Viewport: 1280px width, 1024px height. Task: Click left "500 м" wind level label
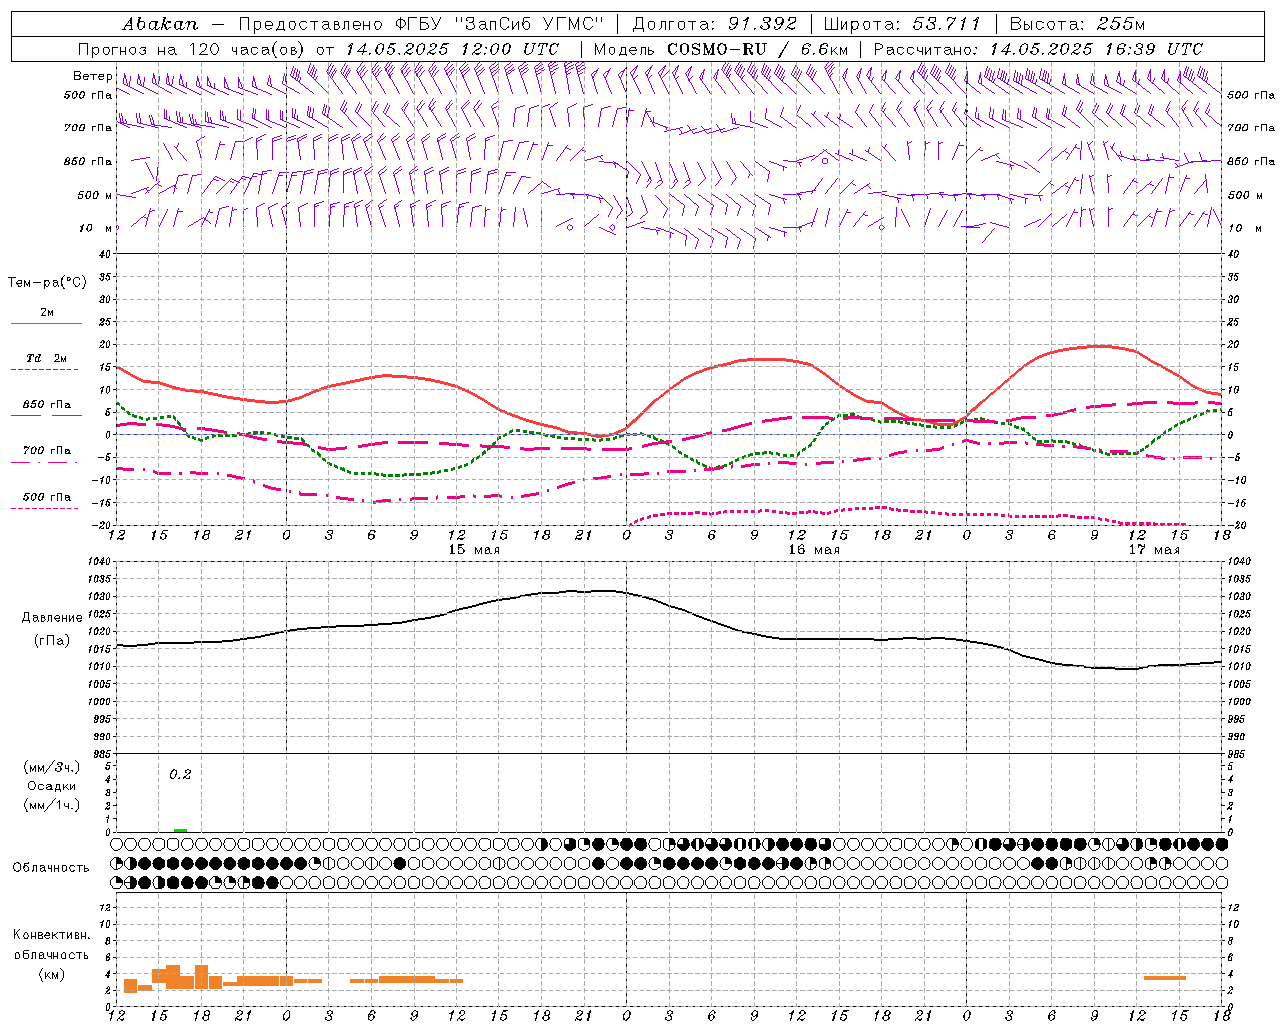click(95, 195)
